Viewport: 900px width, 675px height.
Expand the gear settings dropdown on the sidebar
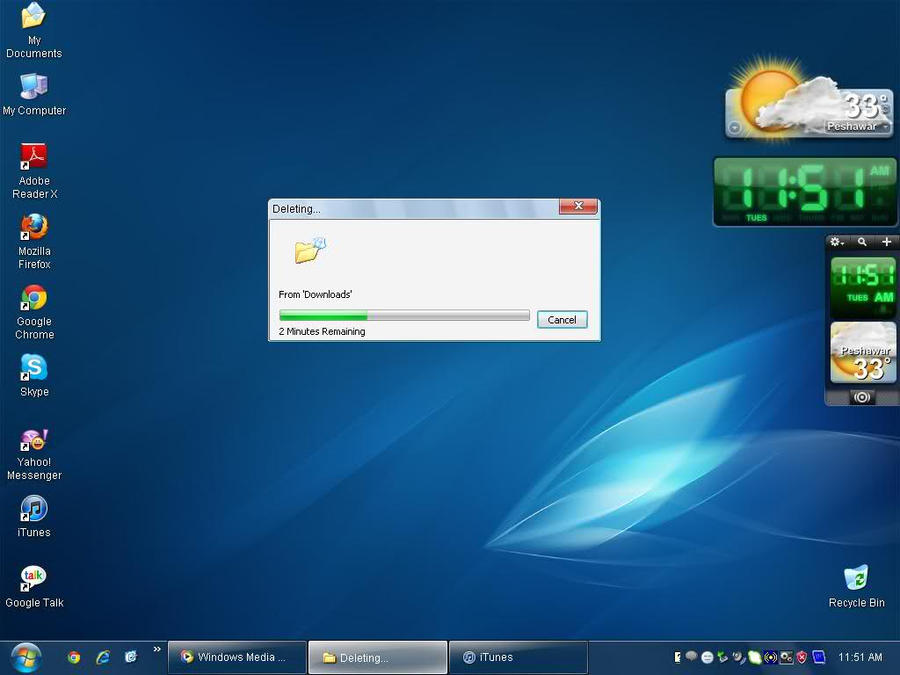(x=836, y=241)
